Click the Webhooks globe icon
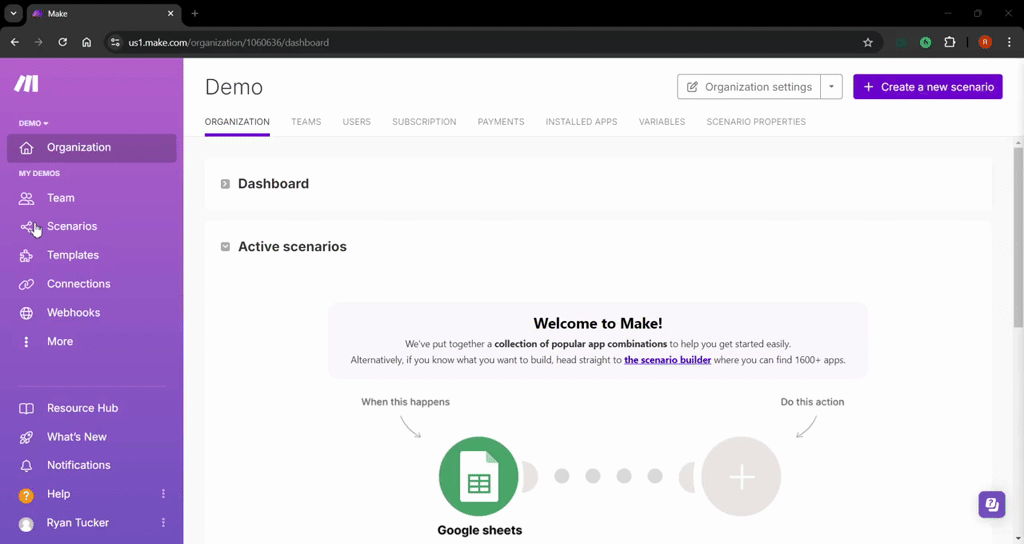Viewport: 1024px width, 544px height. 26,313
